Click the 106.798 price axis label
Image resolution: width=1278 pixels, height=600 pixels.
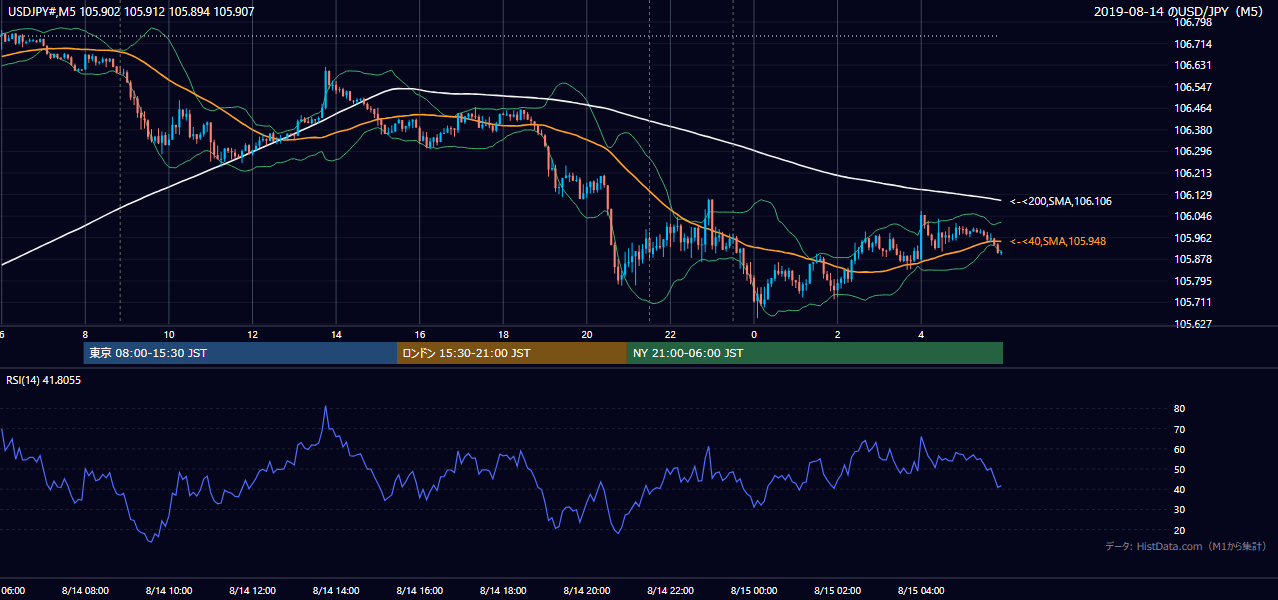point(1193,22)
